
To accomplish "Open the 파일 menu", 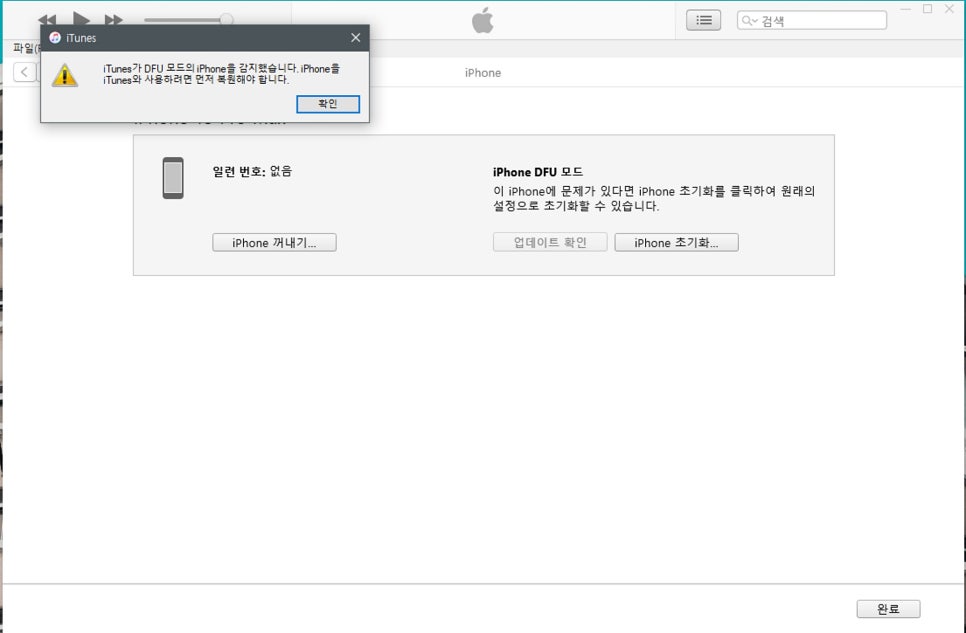I will tap(25, 47).
